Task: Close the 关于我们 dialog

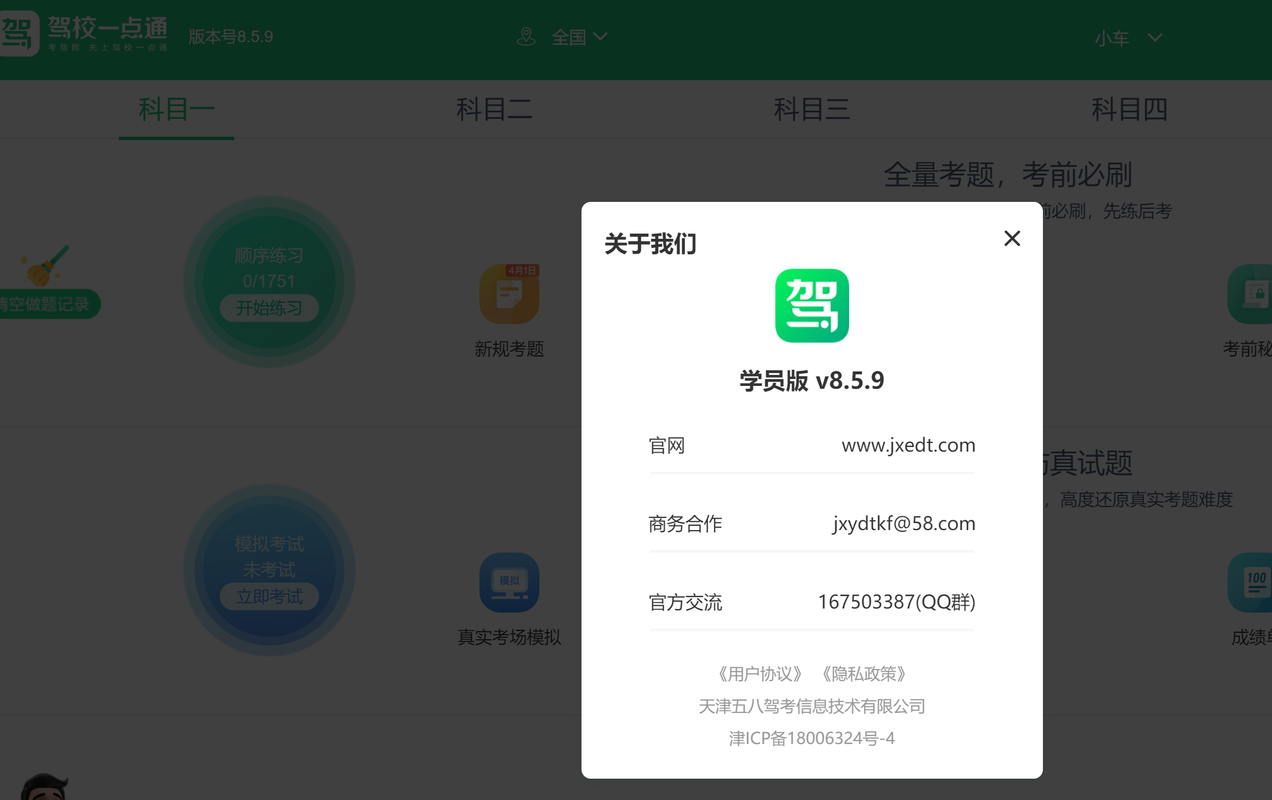Action: [x=1012, y=238]
